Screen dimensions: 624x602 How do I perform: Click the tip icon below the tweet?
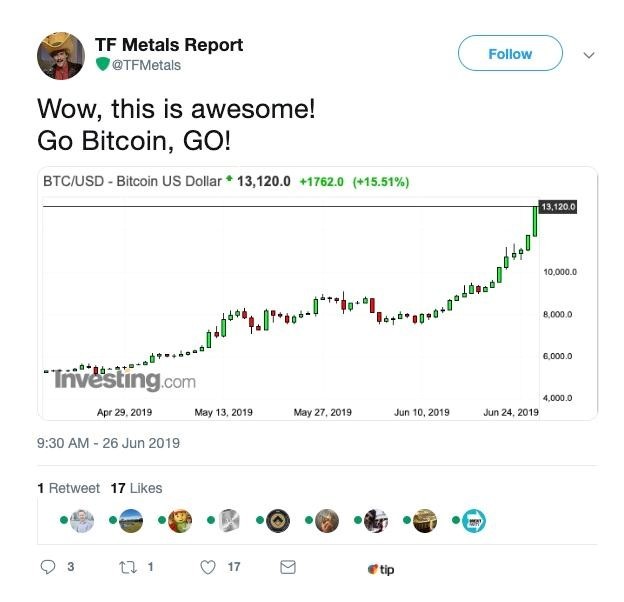pos(380,568)
